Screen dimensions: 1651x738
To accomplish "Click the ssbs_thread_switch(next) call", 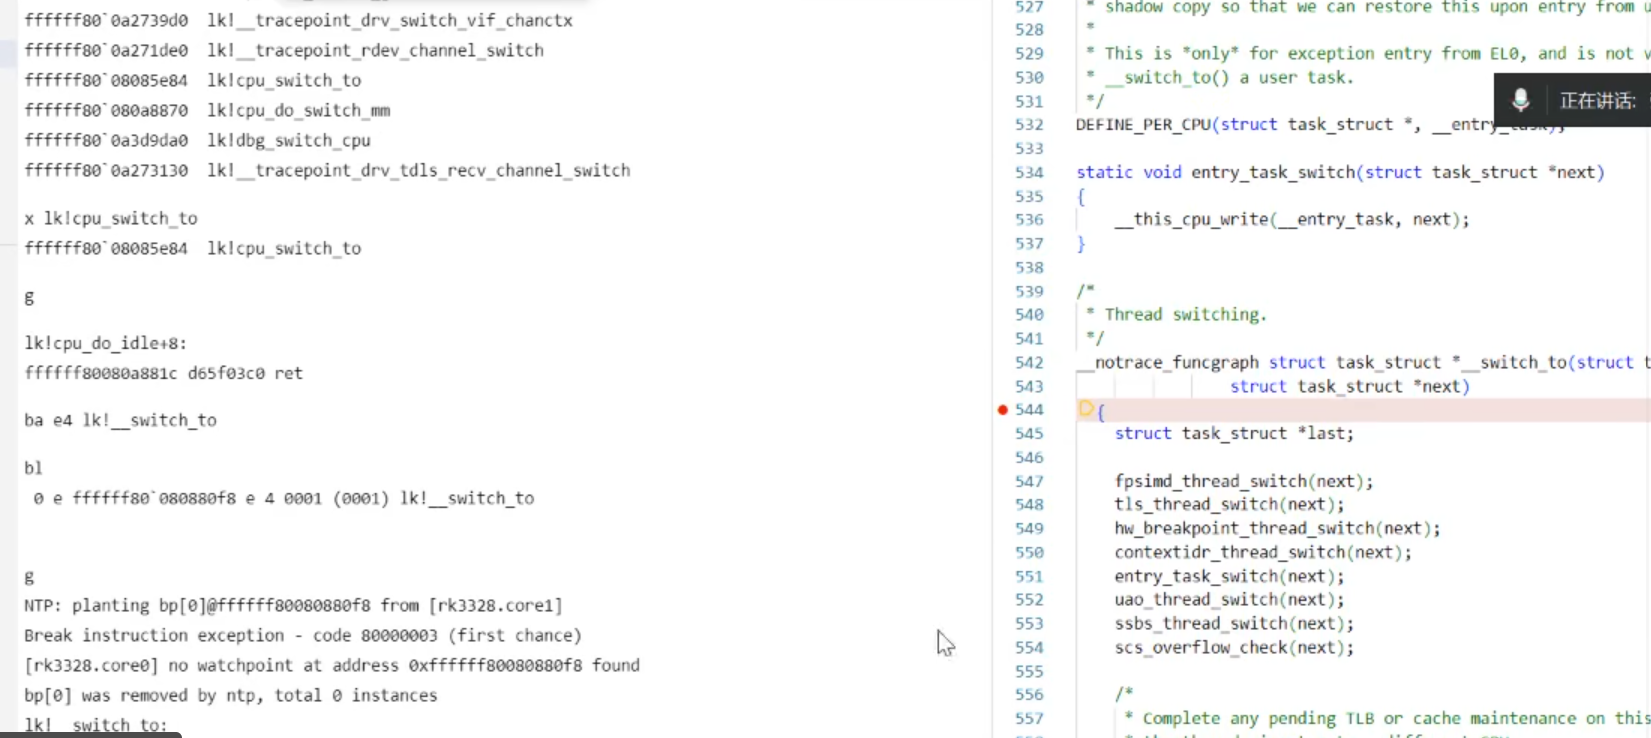I will click(1234, 624).
